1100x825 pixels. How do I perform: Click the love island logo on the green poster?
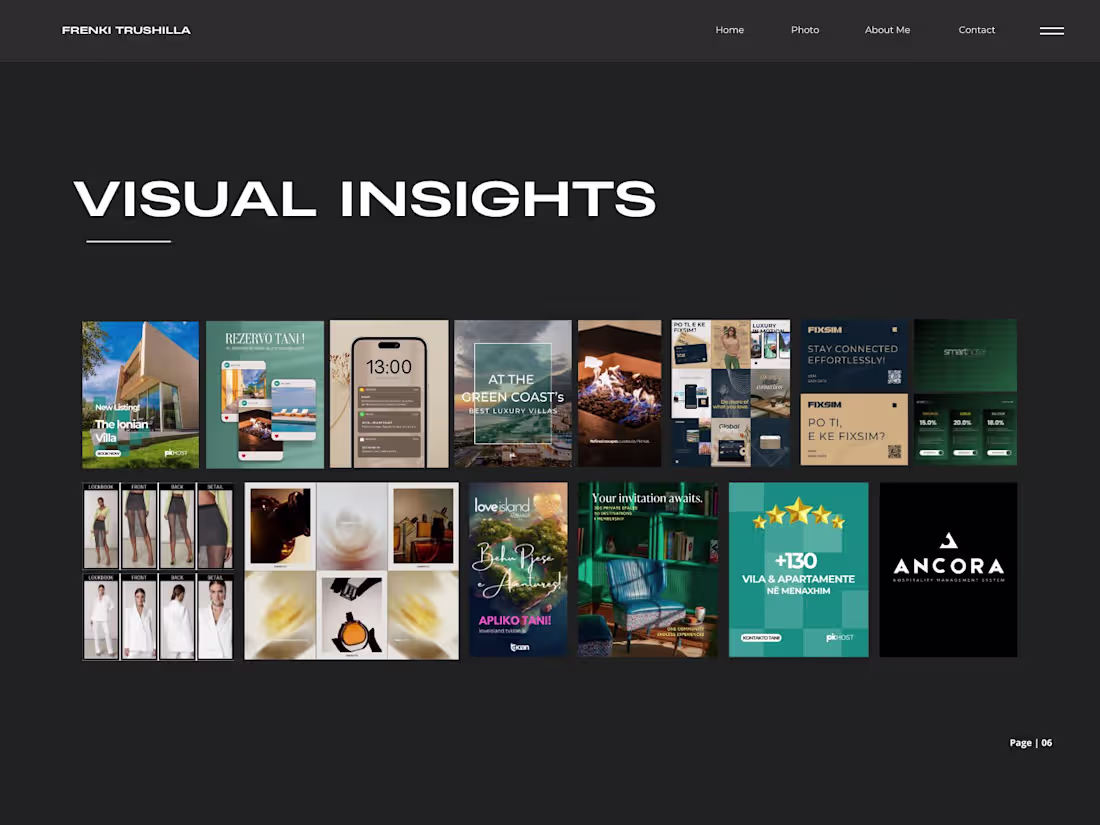(x=503, y=506)
